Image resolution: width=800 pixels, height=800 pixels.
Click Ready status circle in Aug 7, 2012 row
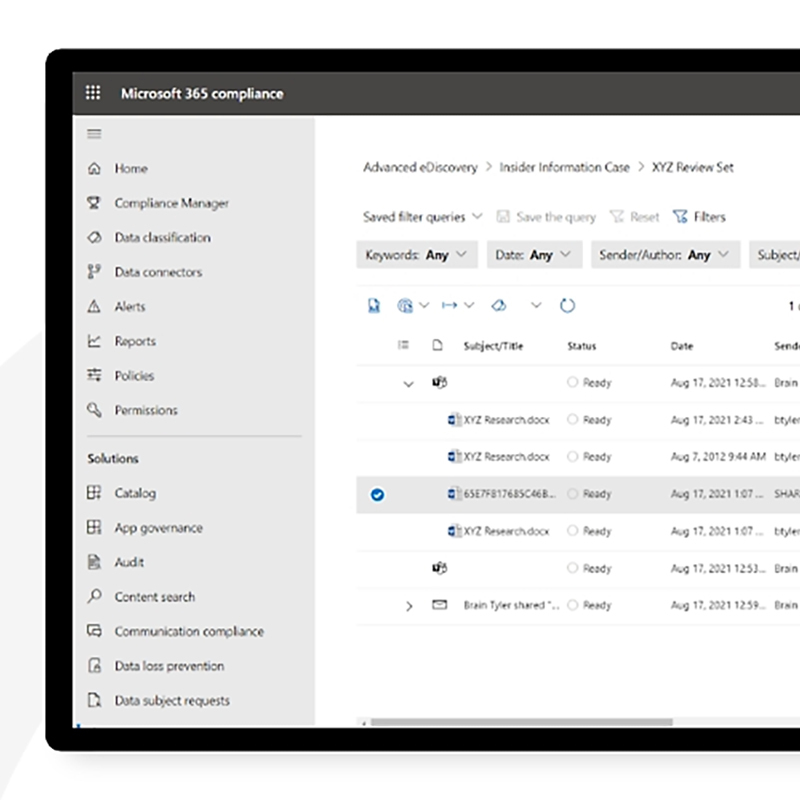point(572,456)
